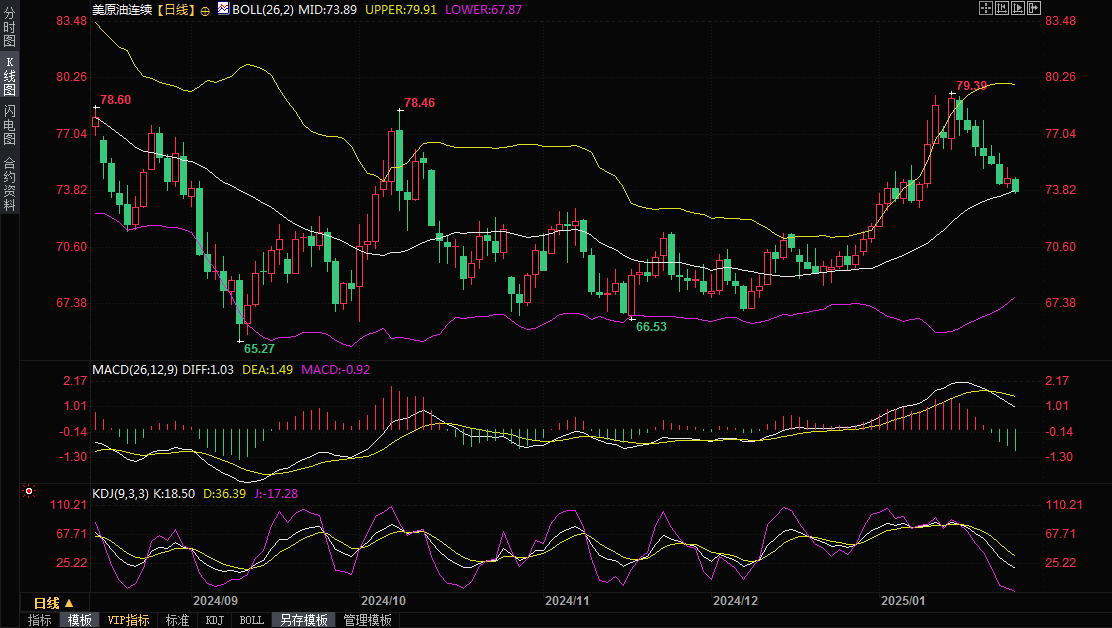Apply the 标准 template
Screen dimensions: 1112x628
click(x=177, y=620)
